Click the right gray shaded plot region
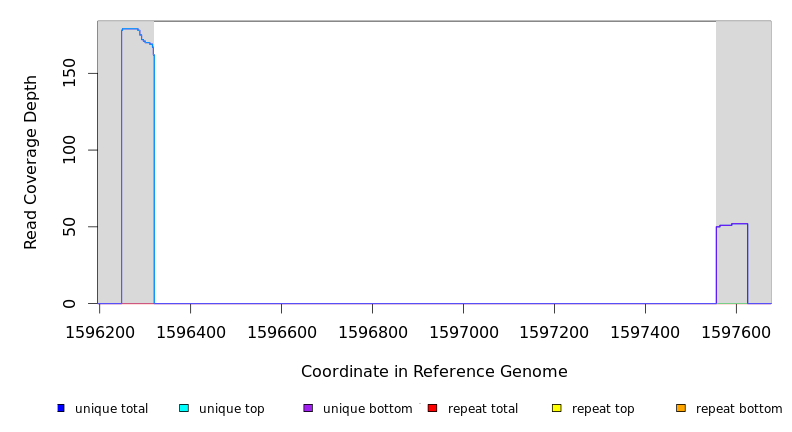 click(x=744, y=120)
